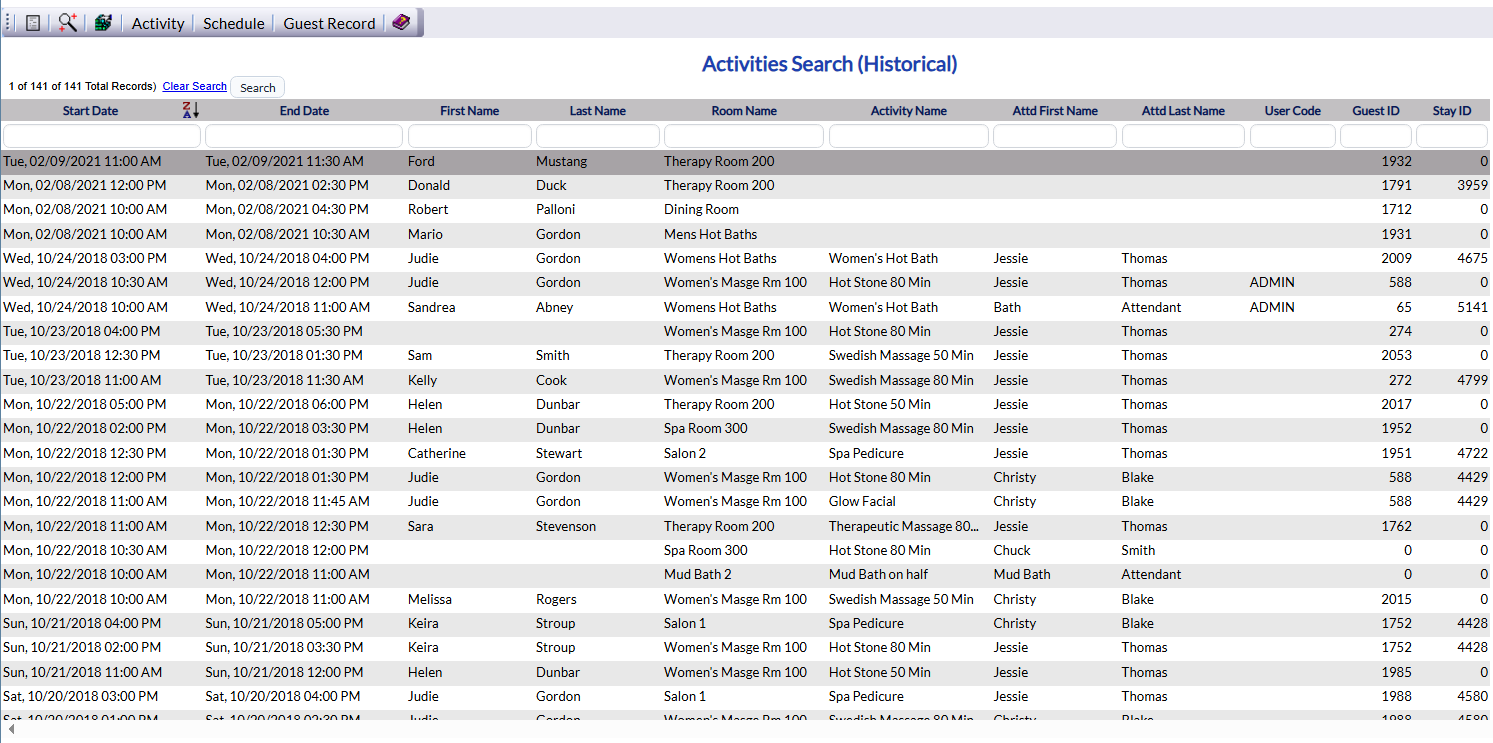
Task: Click stay ID 5141
Action: tap(1472, 307)
